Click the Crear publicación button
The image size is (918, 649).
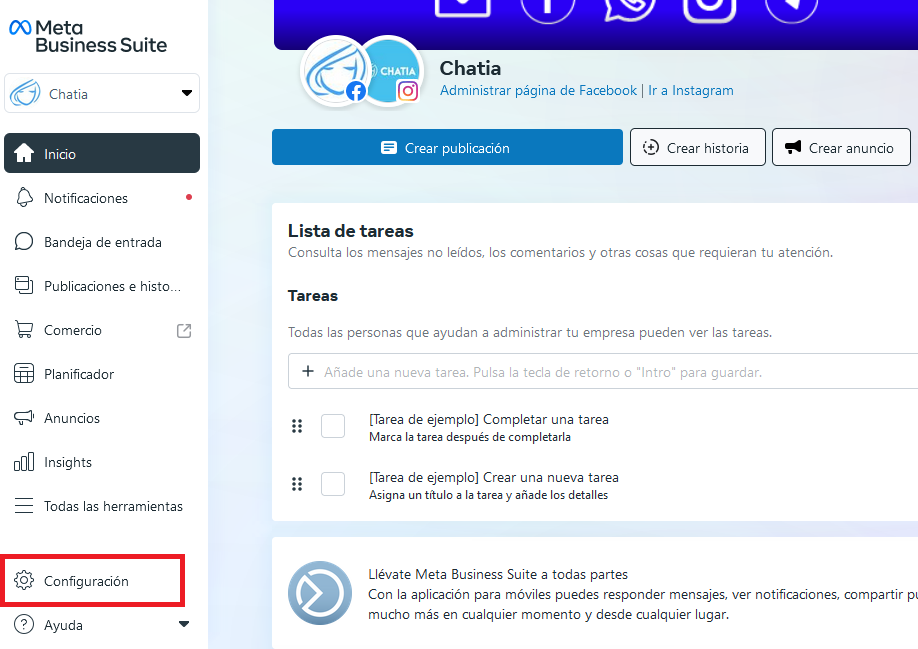(447, 147)
